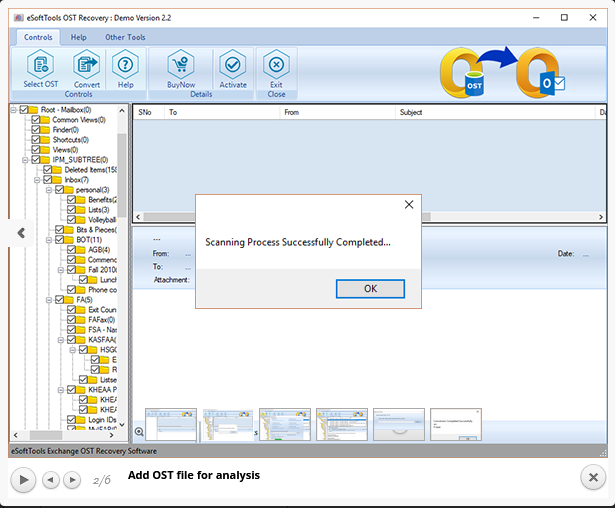The width and height of the screenshot is (615, 508).
Task: Click the left chevron navigation arrow
Action: pos(21,233)
